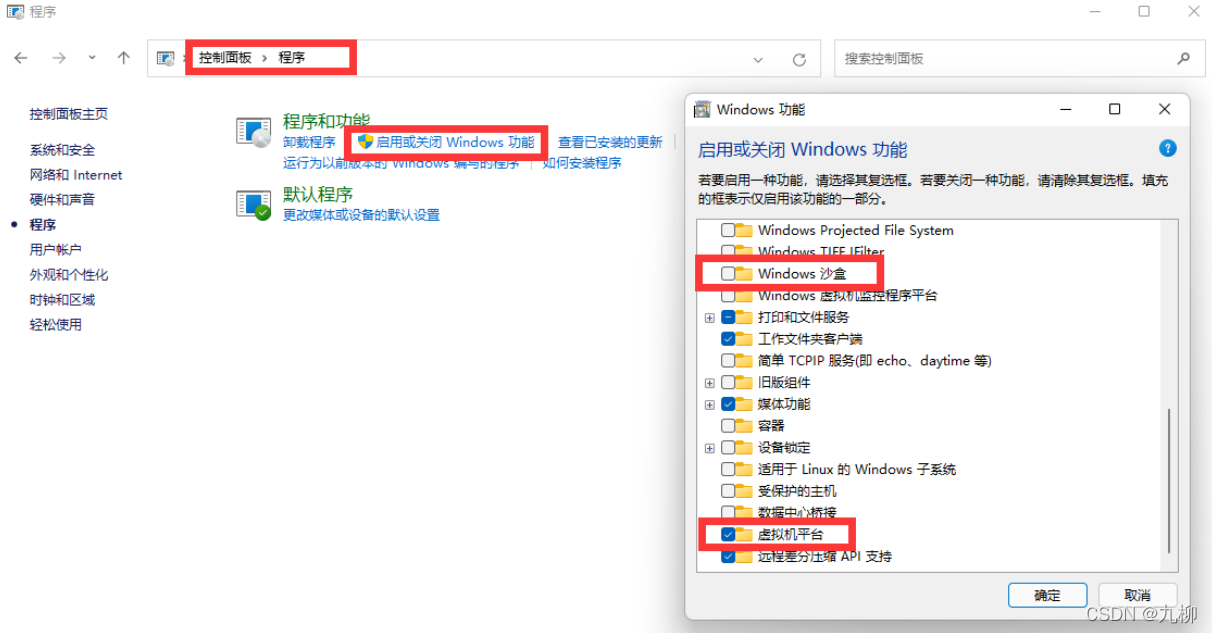Check 受保护的主机 checkbox
The width and height of the screenshot is (1212, 633).
[728, 491]
